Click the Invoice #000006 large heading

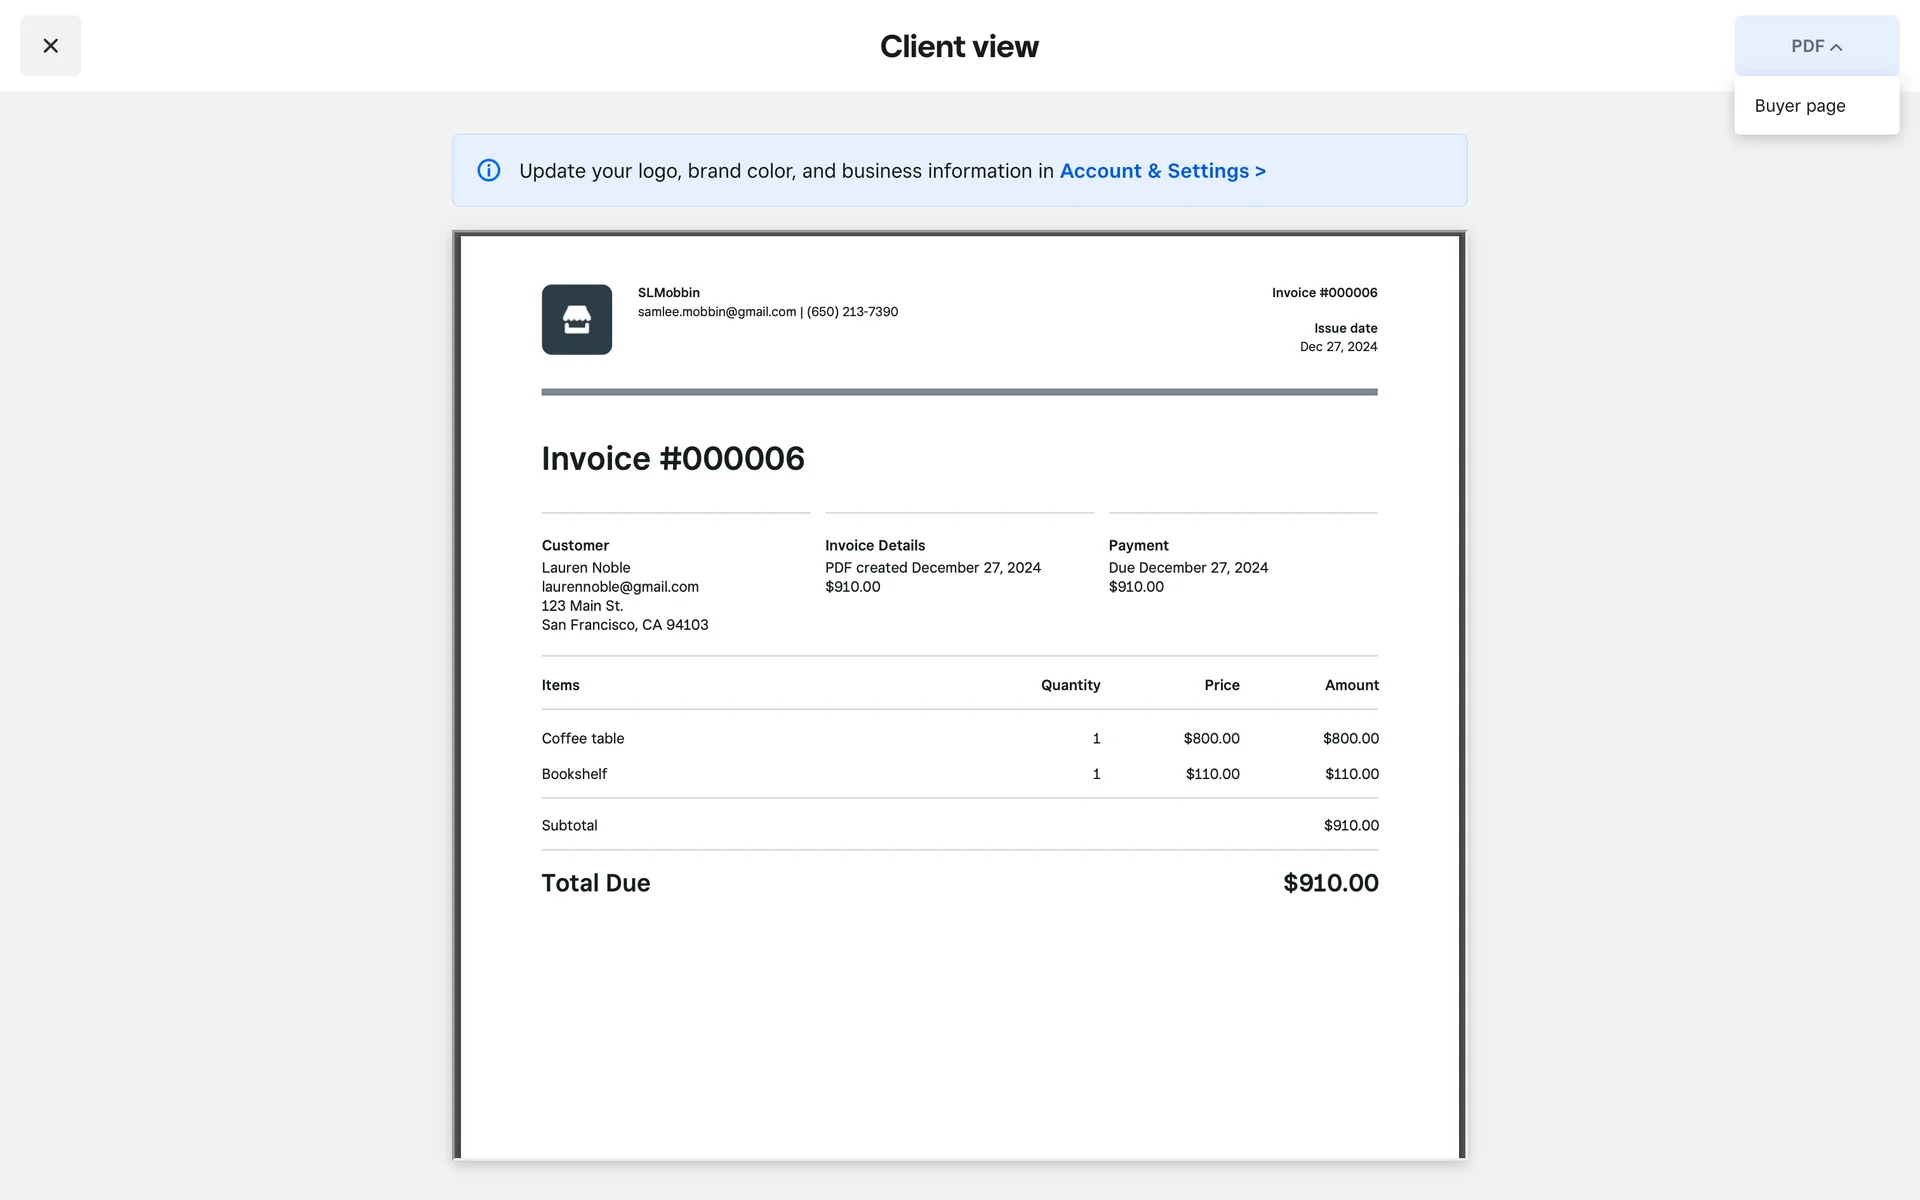coord(673,459)
